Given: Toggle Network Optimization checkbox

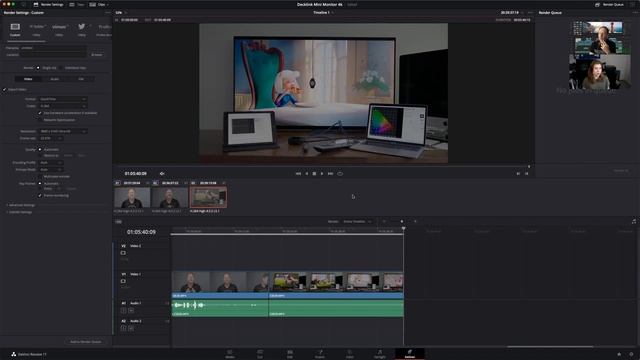Looking at the screenshot, I should 40,120.
